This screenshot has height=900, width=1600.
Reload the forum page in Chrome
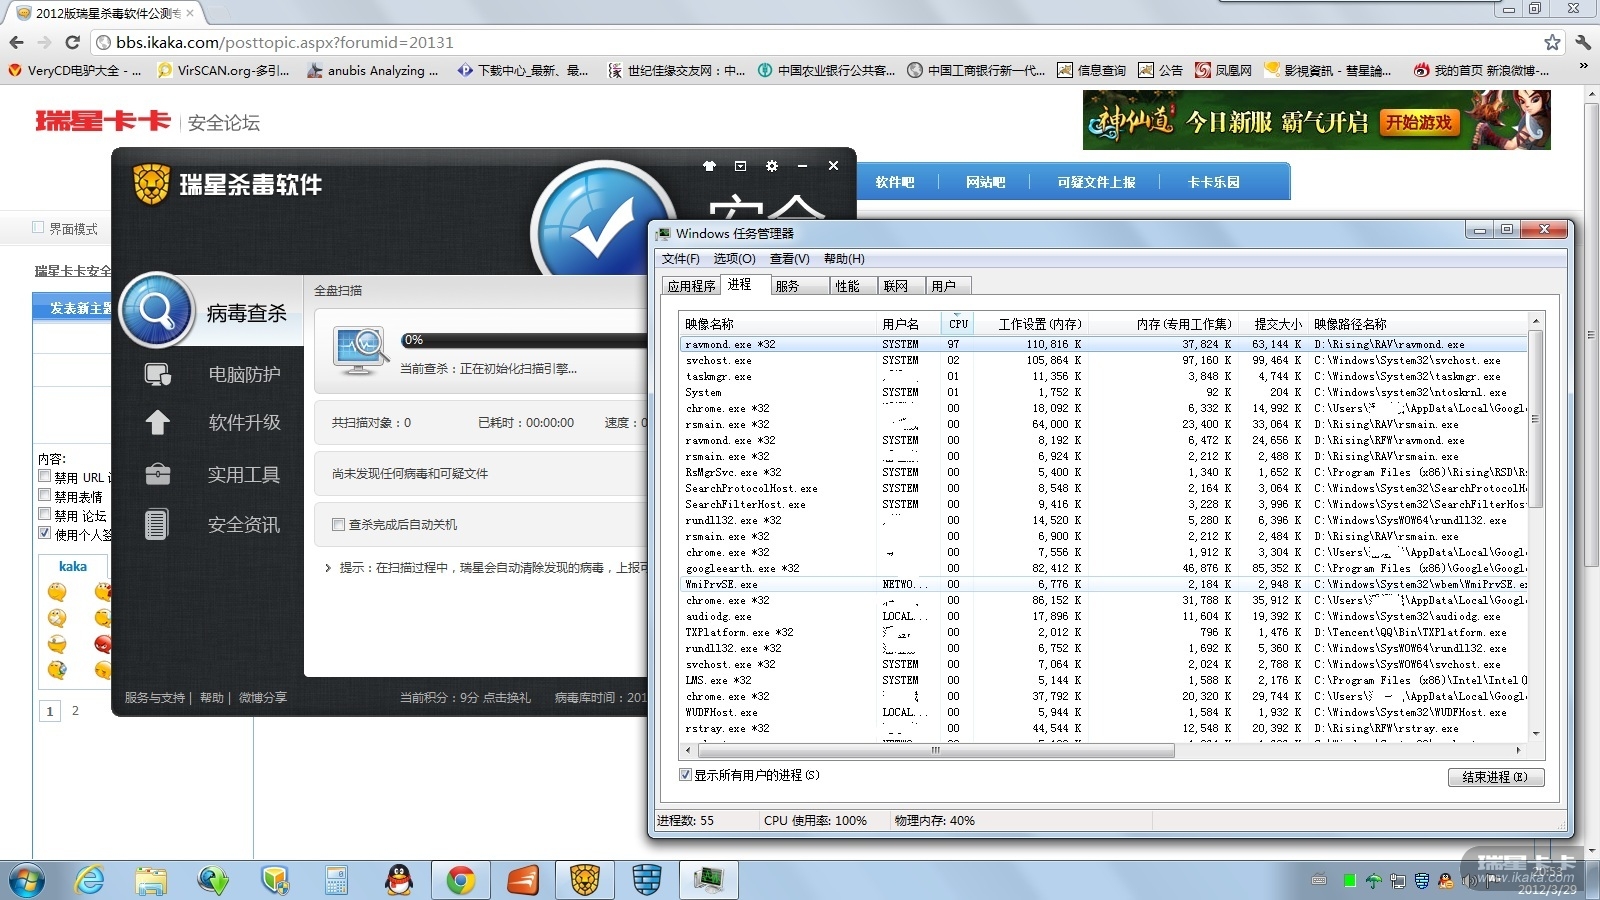(72, 42)
